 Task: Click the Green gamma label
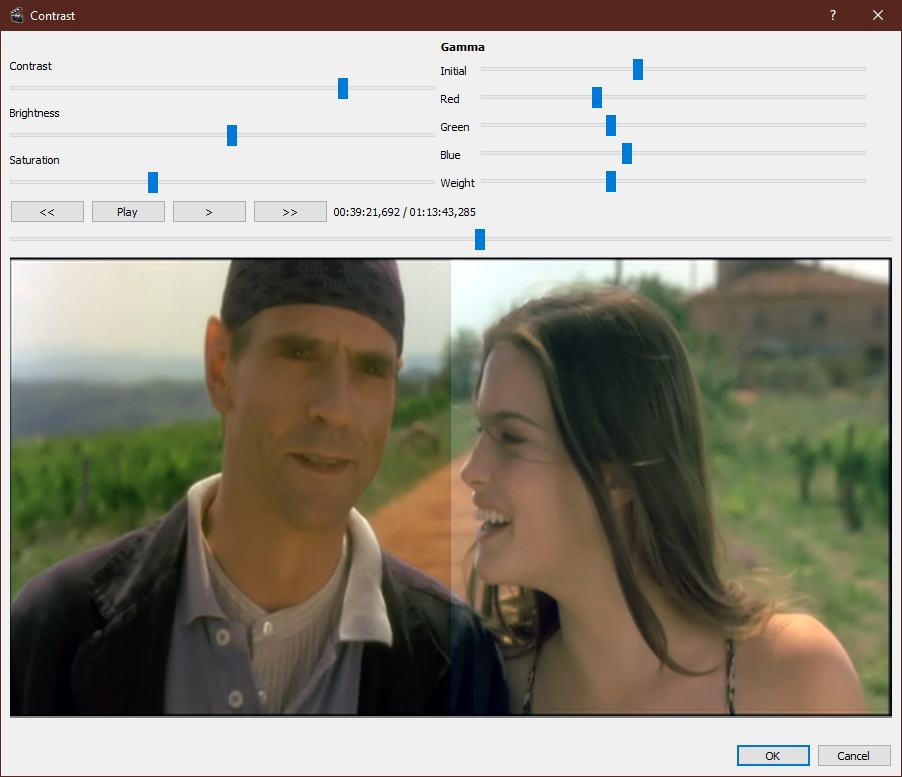[454, 127]
